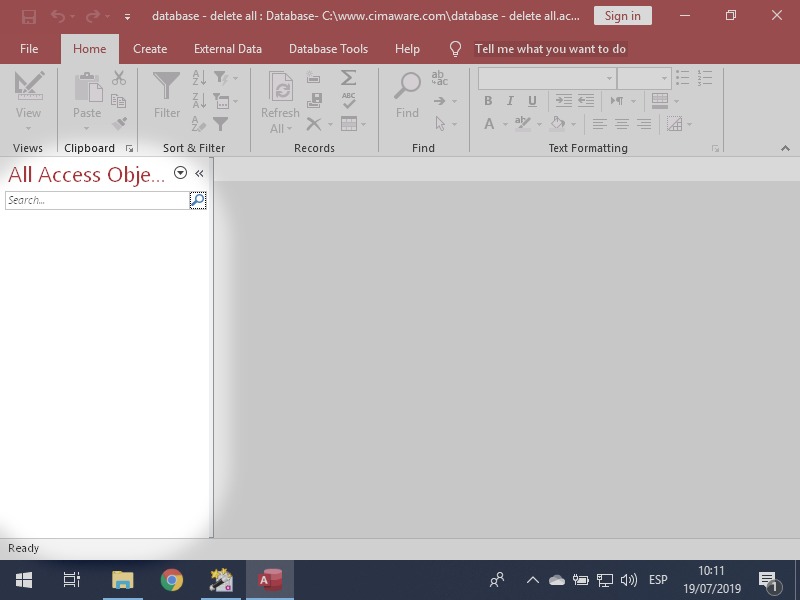Collapse the Navigation Pane with double chevron
This screenshot has width=800, height=600.
point(199,173)
